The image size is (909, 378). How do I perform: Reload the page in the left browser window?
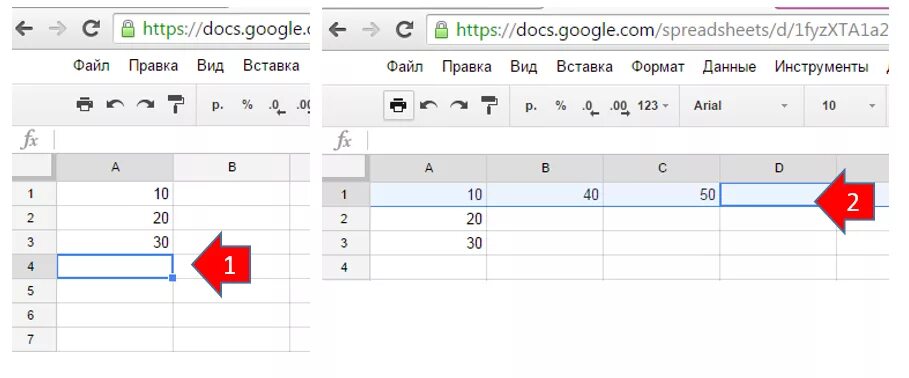coord(90,28)
